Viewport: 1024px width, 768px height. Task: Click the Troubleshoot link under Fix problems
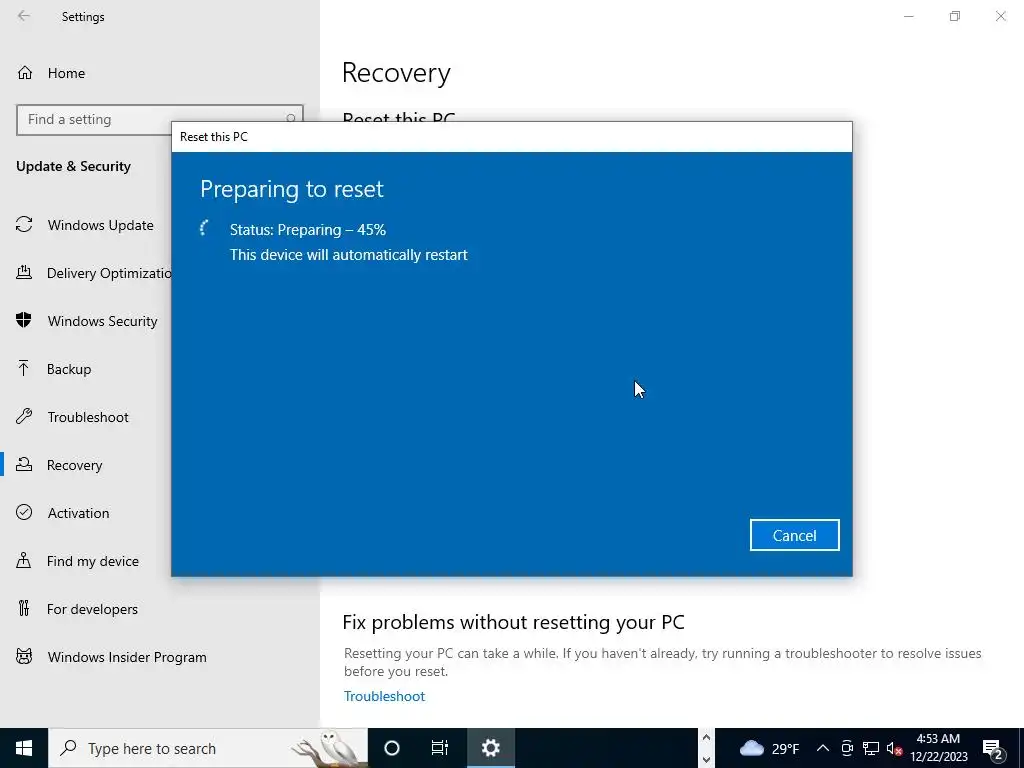point(384,696)
